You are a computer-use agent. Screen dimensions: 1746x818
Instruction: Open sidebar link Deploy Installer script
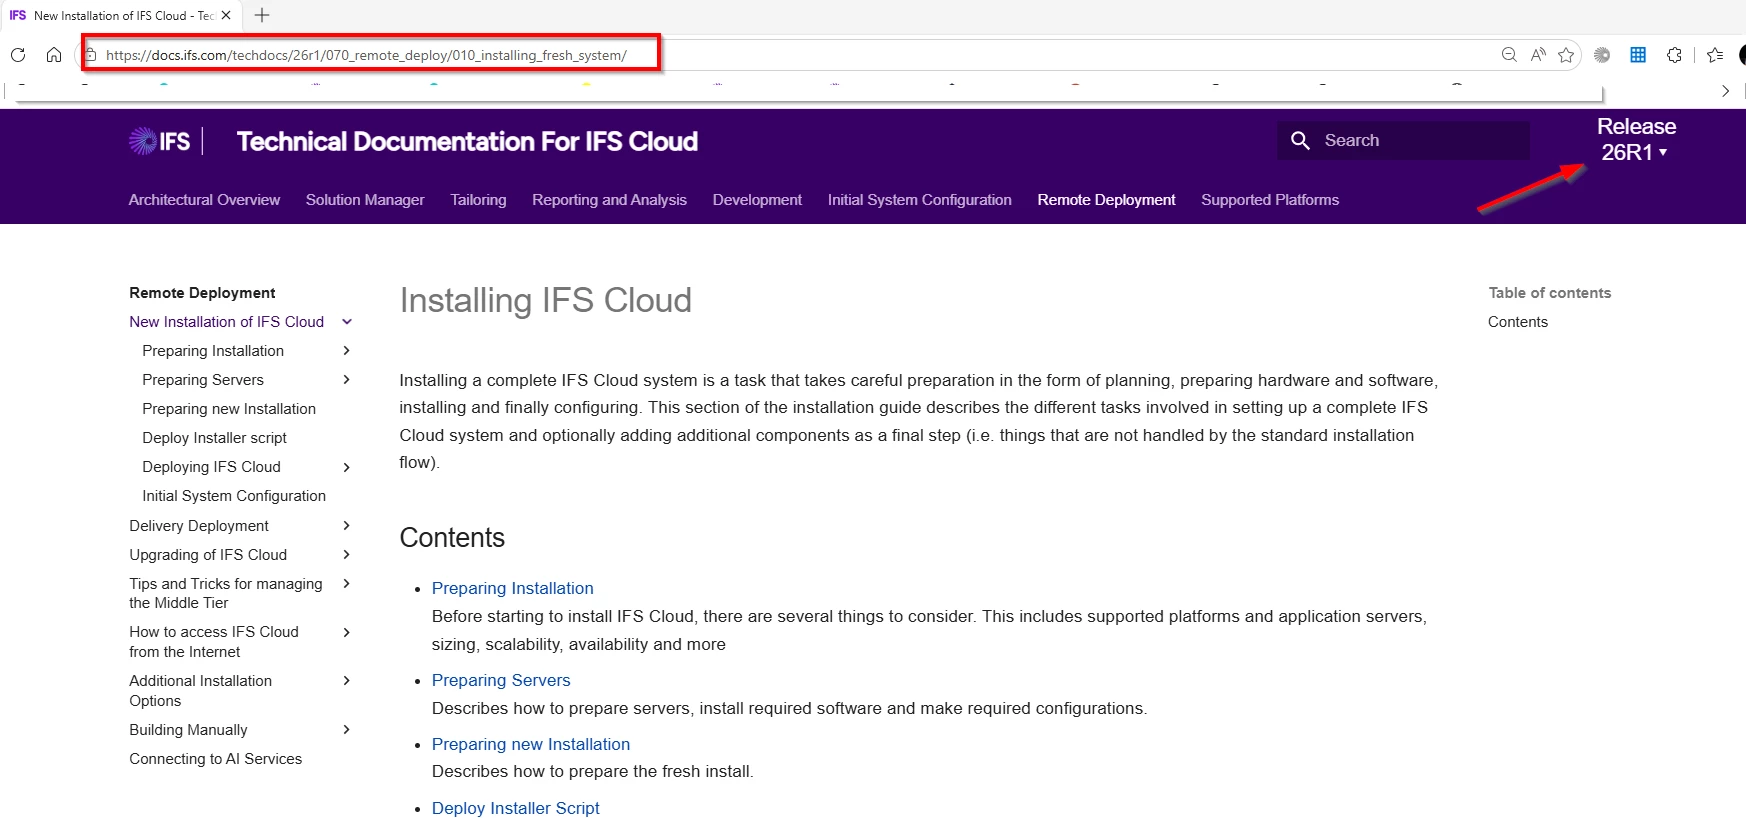click(x=214, y=438)
